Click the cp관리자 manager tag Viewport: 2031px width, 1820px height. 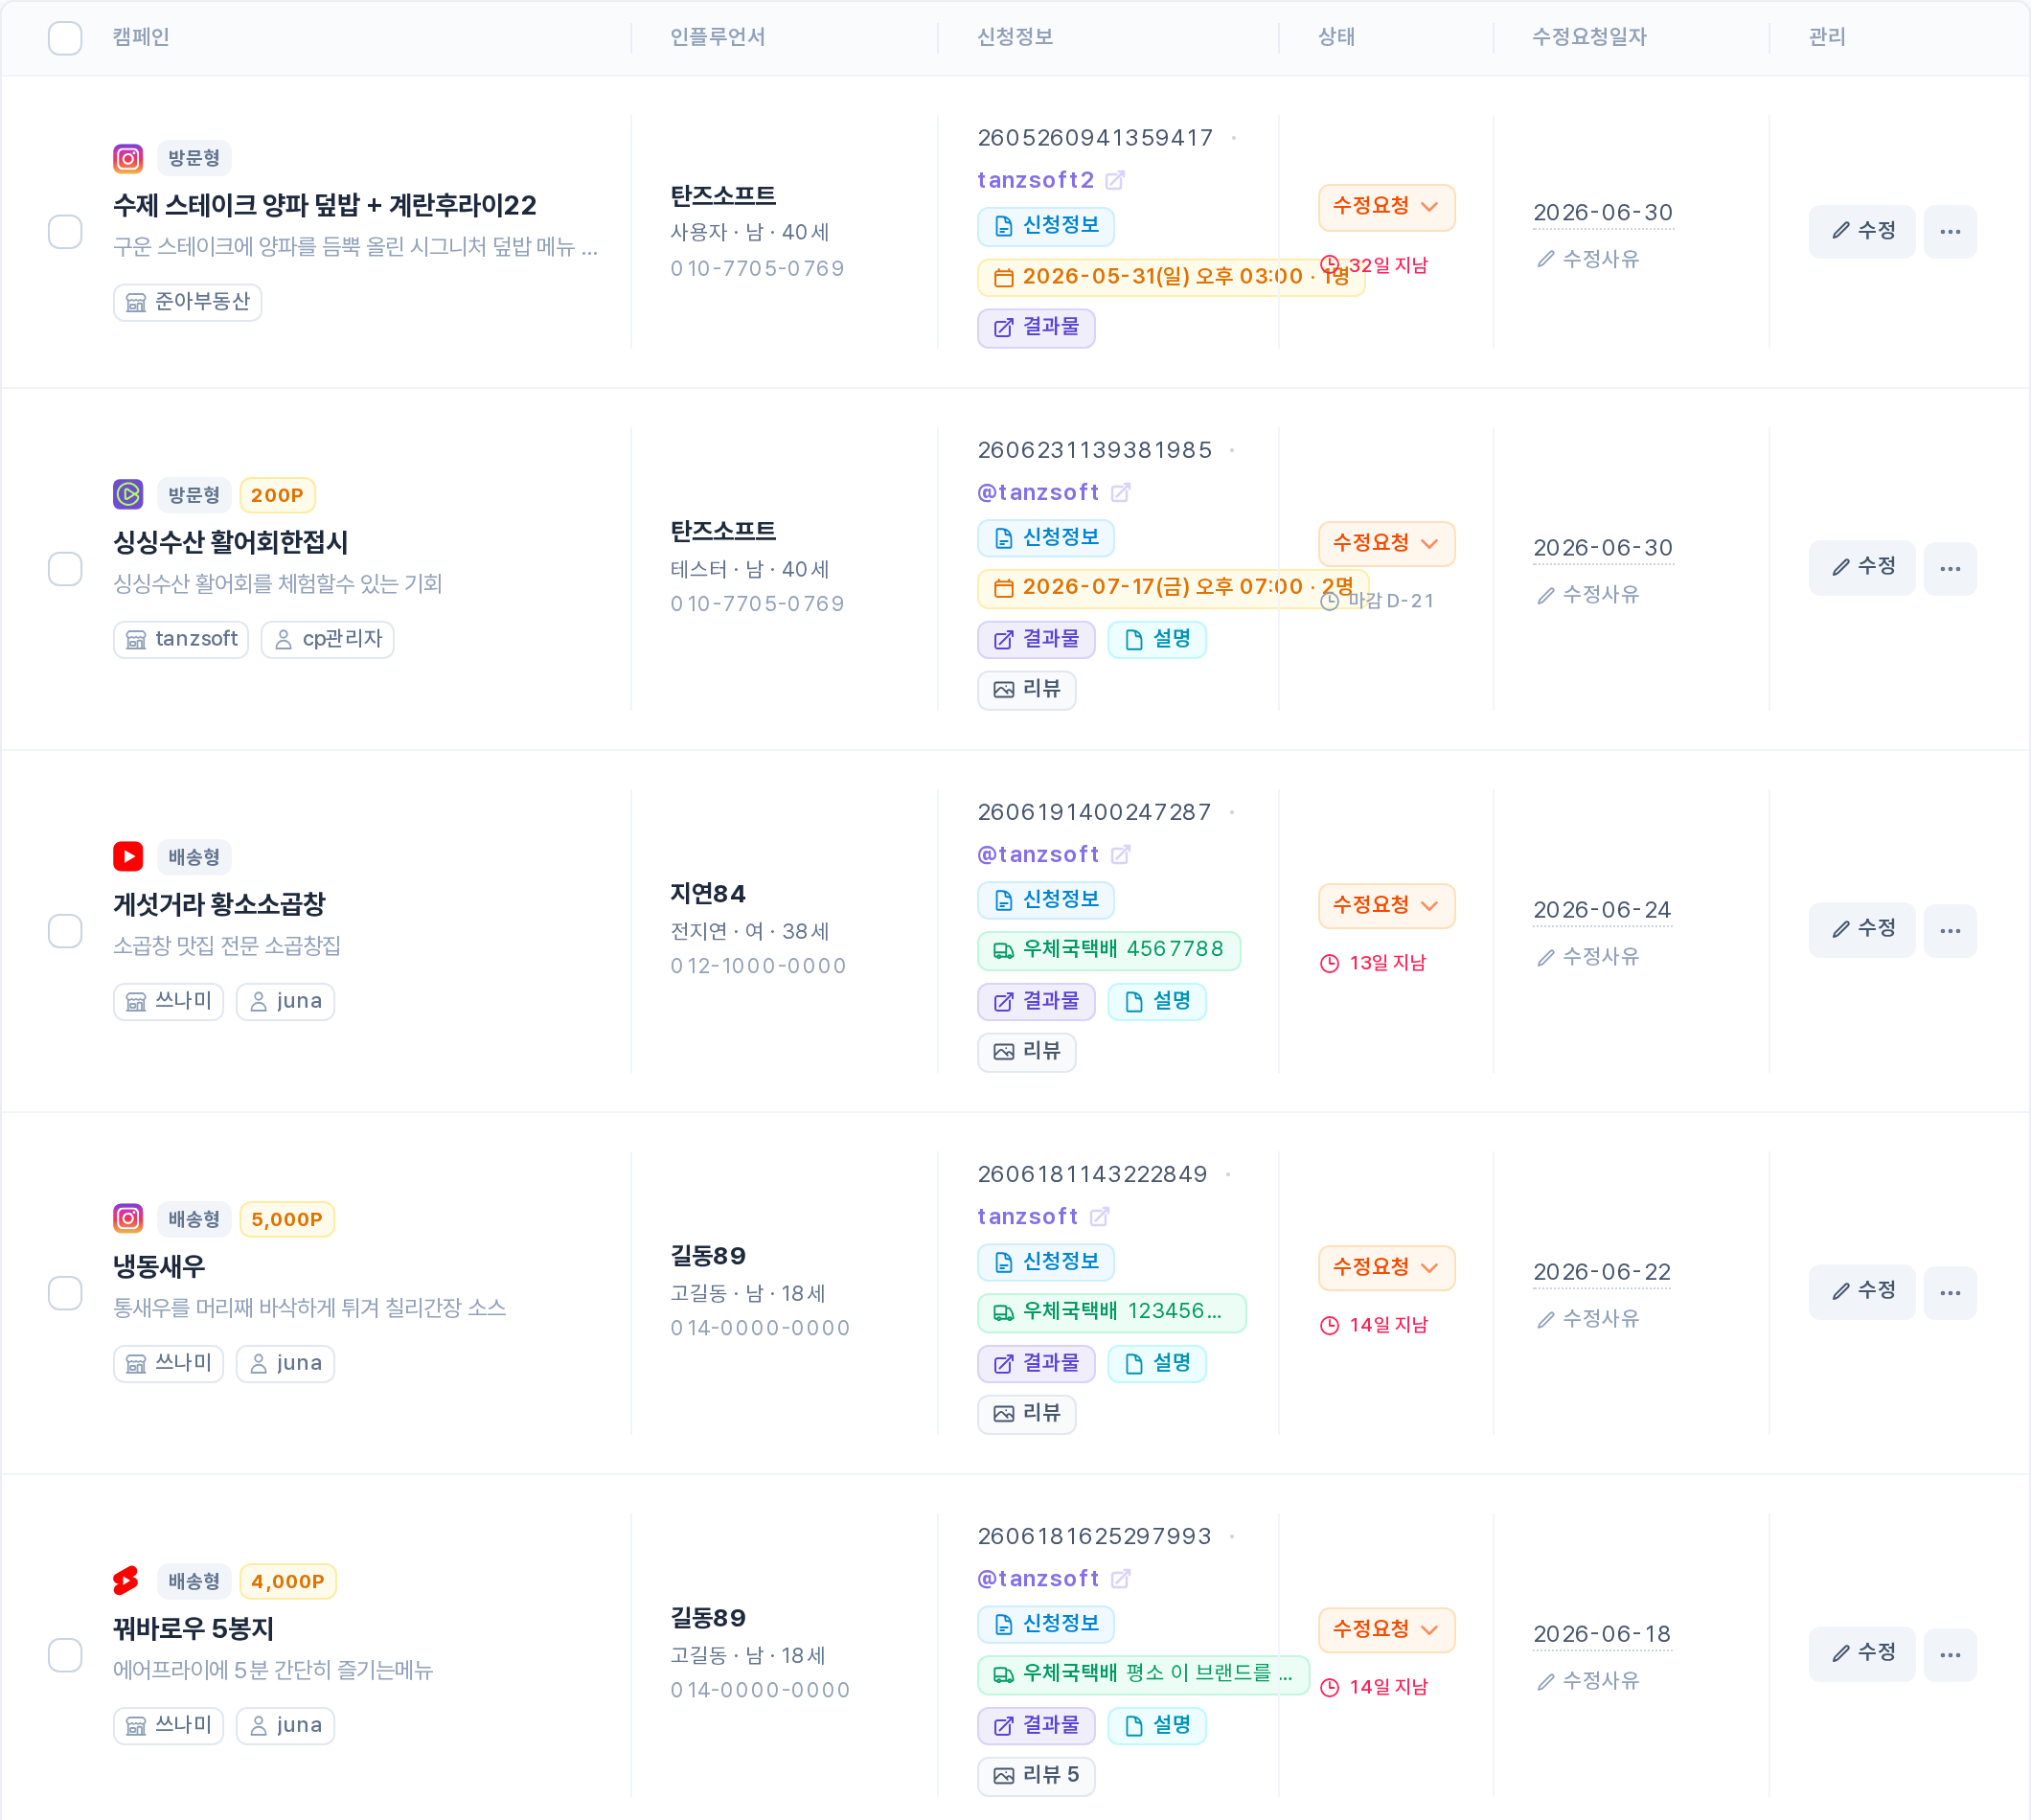328,638
